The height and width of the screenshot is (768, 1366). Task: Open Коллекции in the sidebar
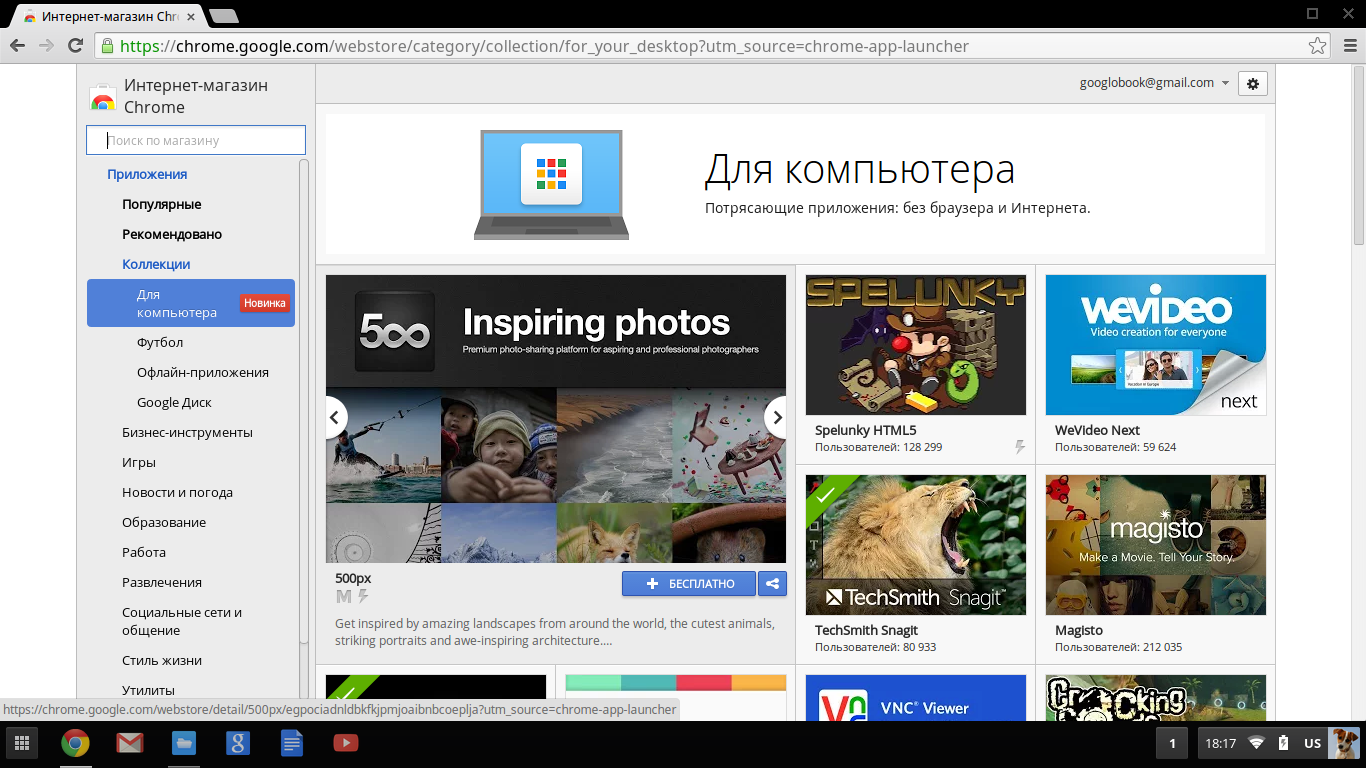(x=156, y=264)
